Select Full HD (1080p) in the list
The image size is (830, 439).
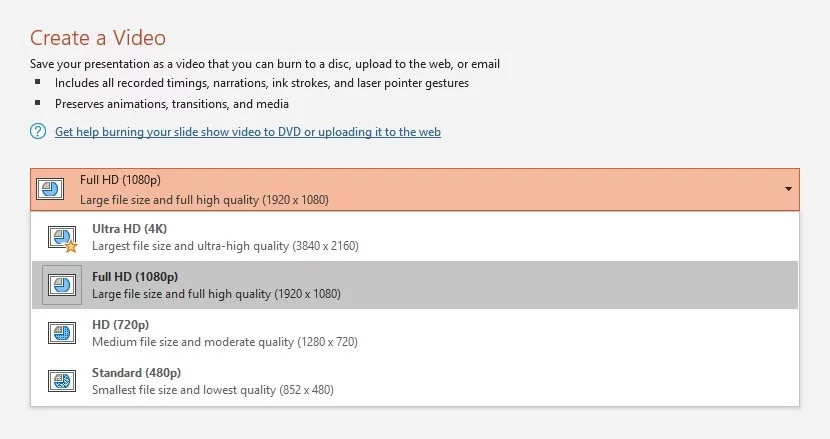tap(135, 277)
